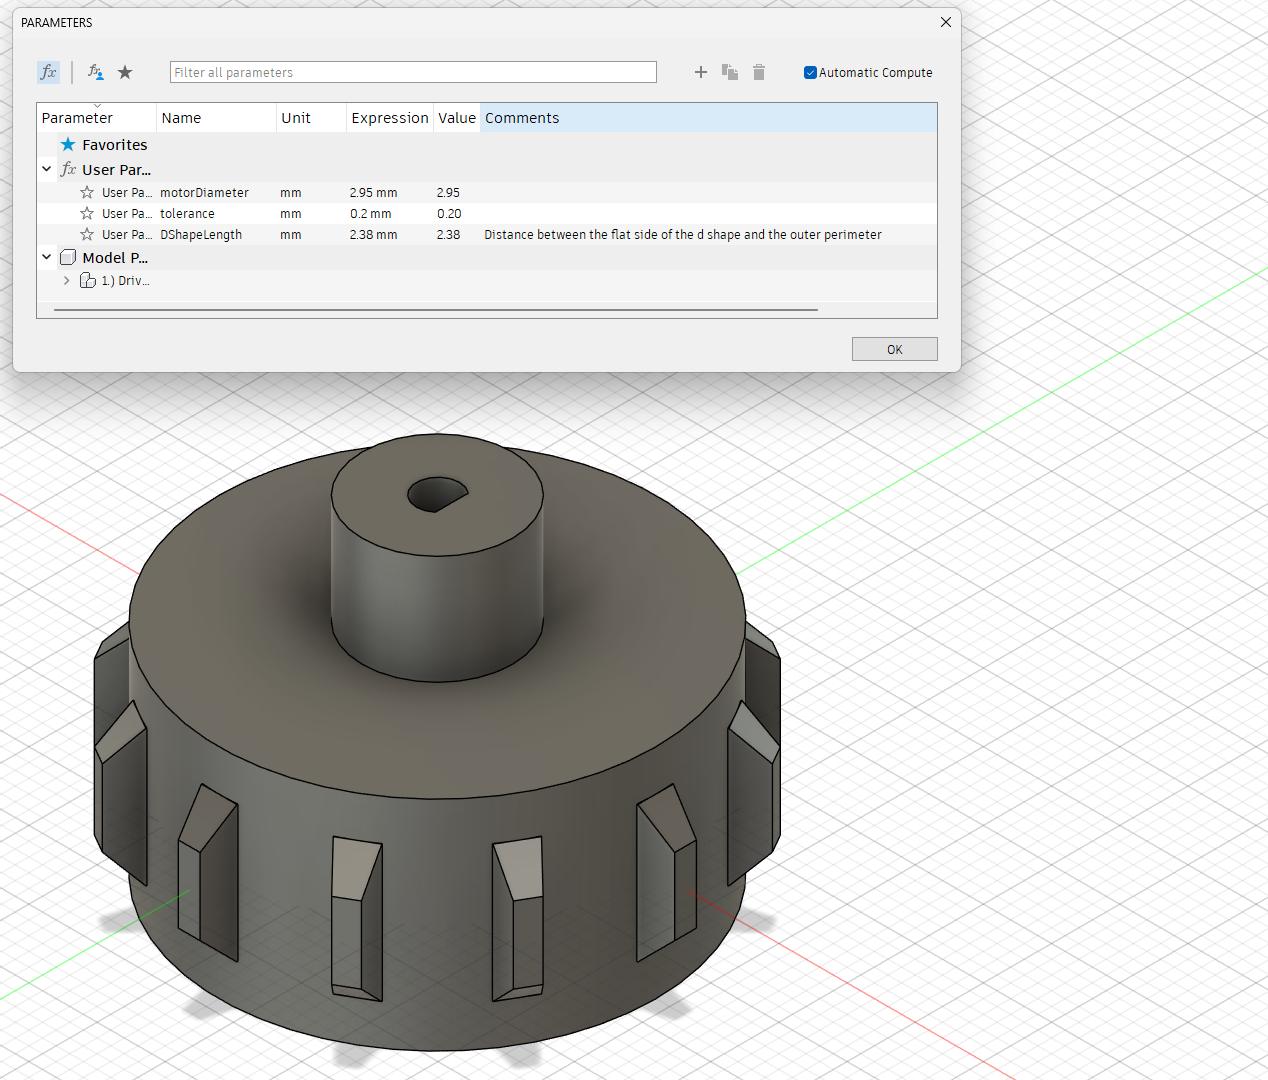
Task: Favorite the motorDiameter parameter star
Action: coord(86,192)
